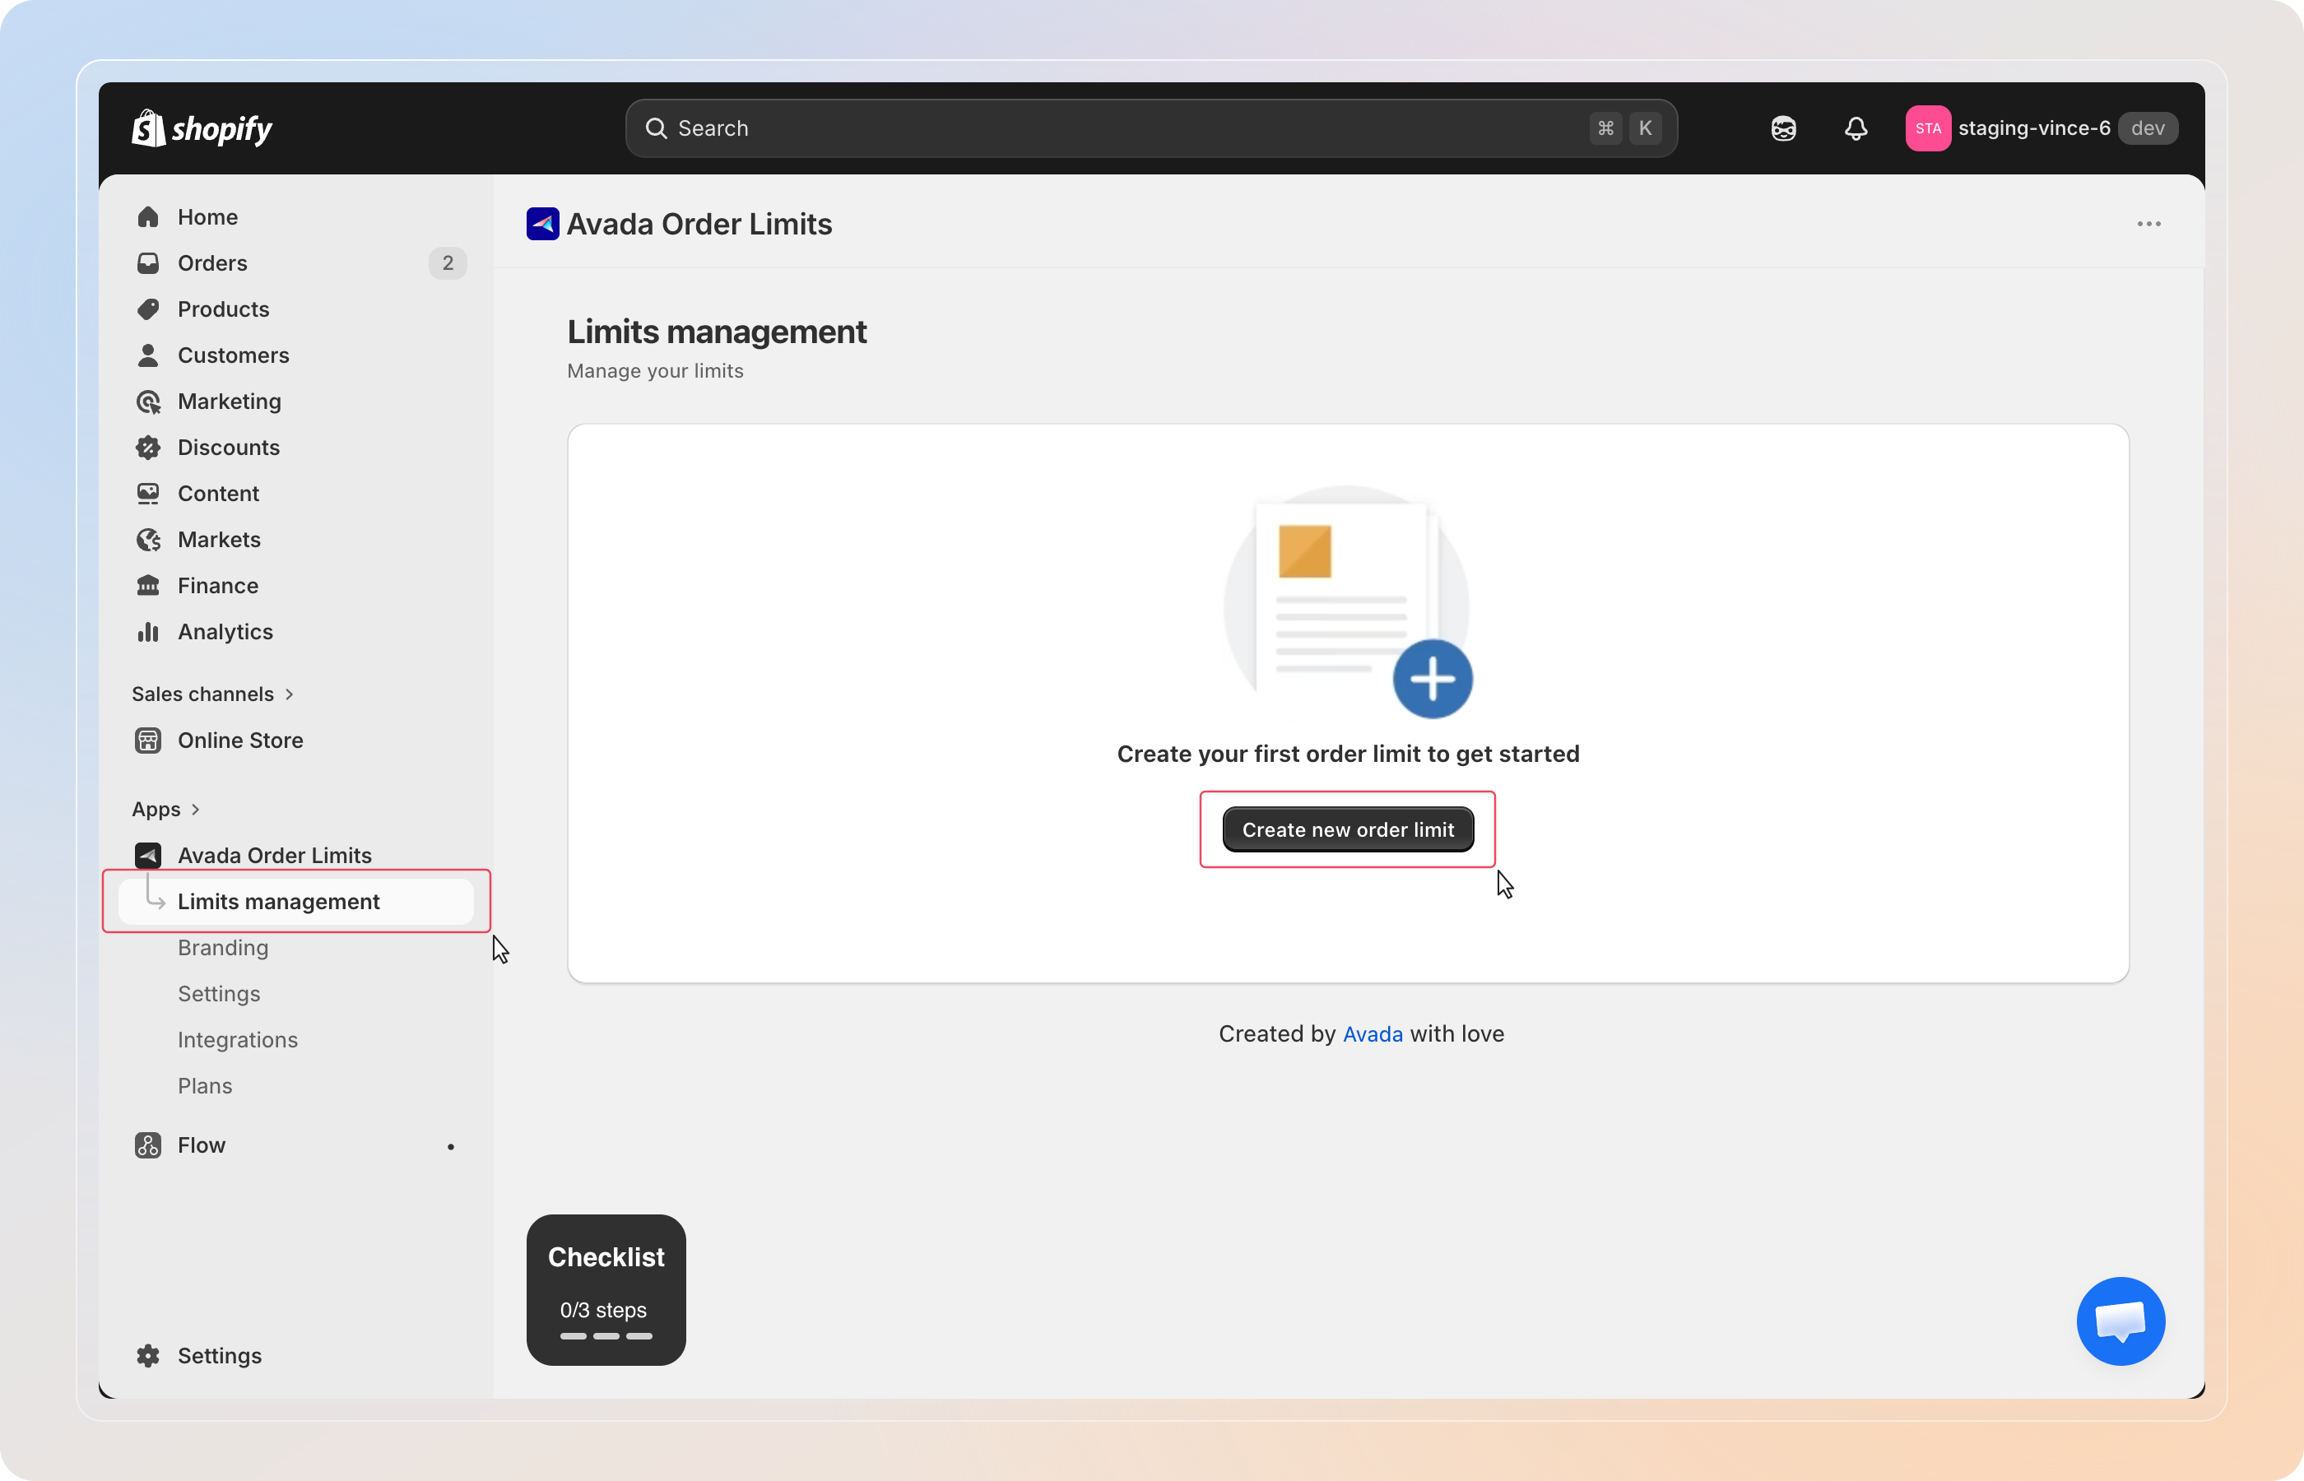Click the Settings gear icon at bottom
The image size is (2304, 1481).
click(148, 1355)
